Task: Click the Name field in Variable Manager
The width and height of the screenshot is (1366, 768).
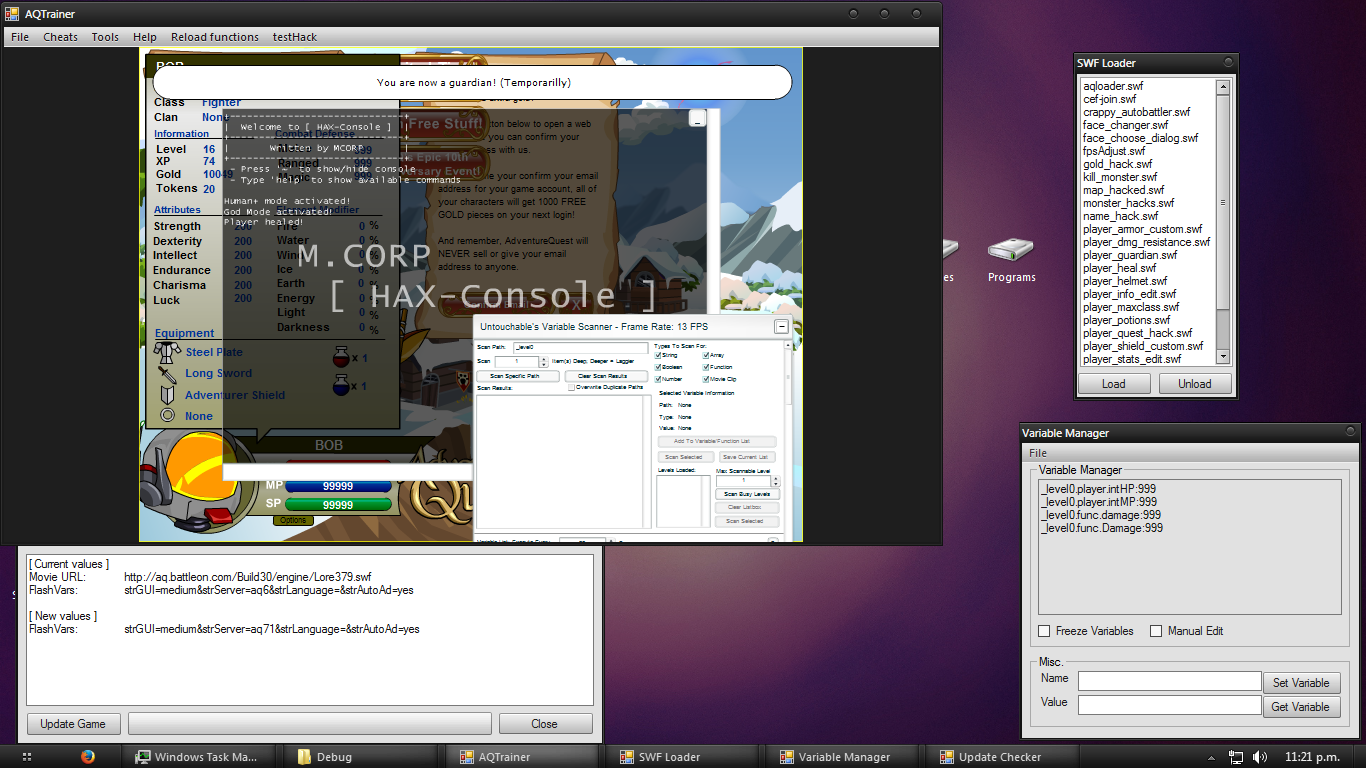Action: coord(1169,681)
